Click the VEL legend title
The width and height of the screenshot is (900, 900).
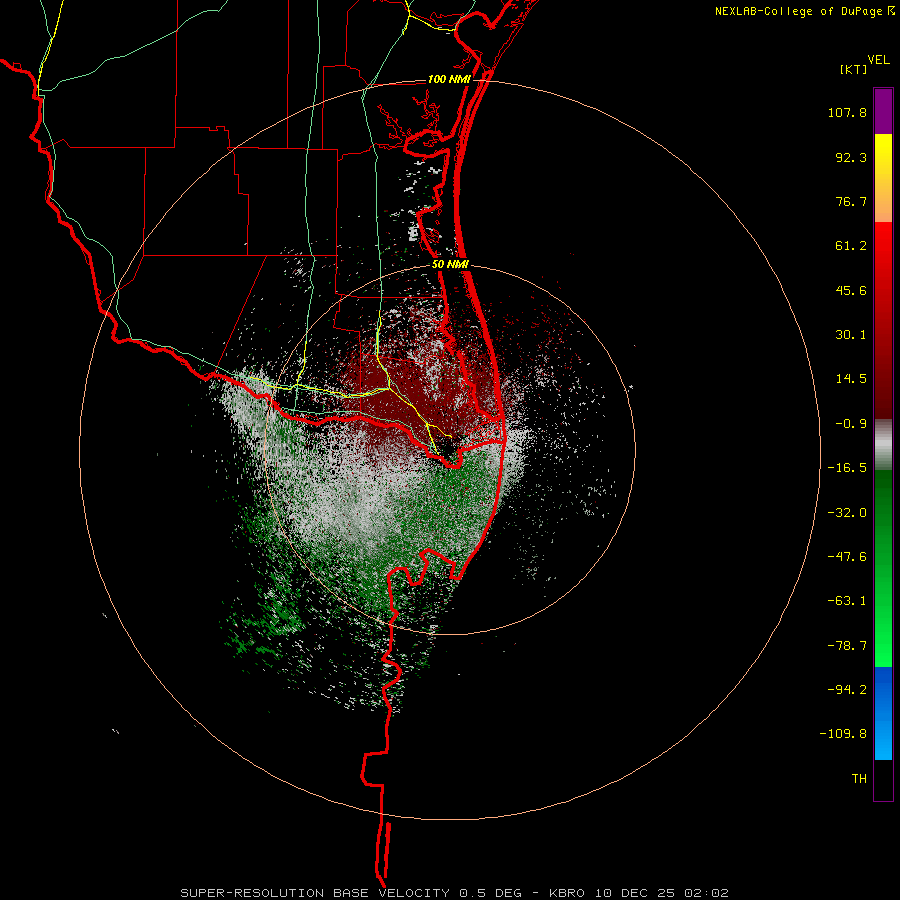(x=878, y=60)
